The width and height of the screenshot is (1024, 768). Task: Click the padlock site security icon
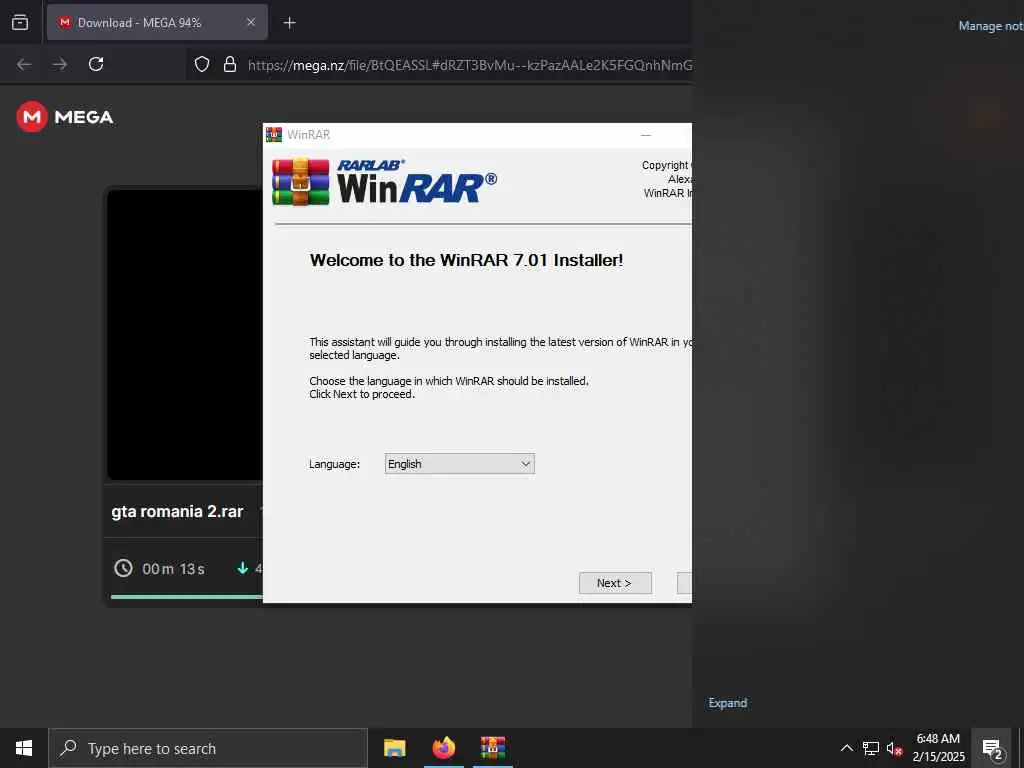pyautogui.click(x=229, y=64)
